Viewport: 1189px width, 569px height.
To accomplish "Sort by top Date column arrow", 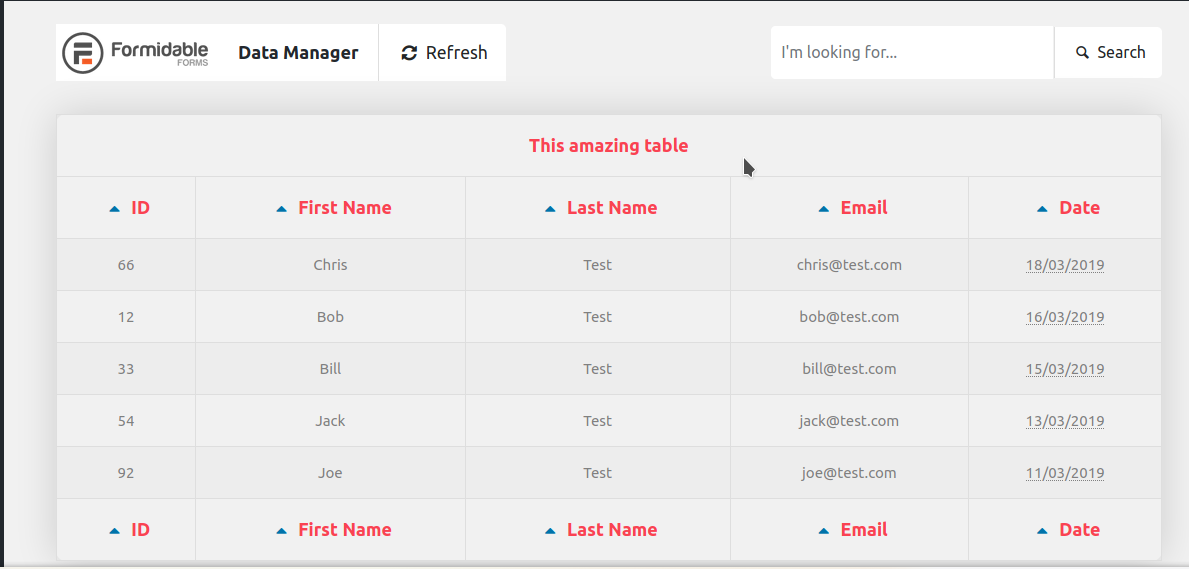I will pyautogui.click(x=1042, y=209).
